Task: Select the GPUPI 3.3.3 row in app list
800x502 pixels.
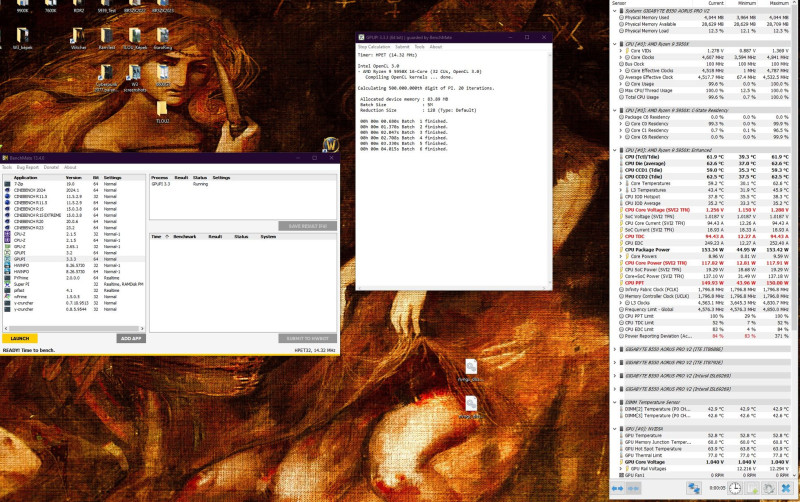Action: (x=74, y=259)
